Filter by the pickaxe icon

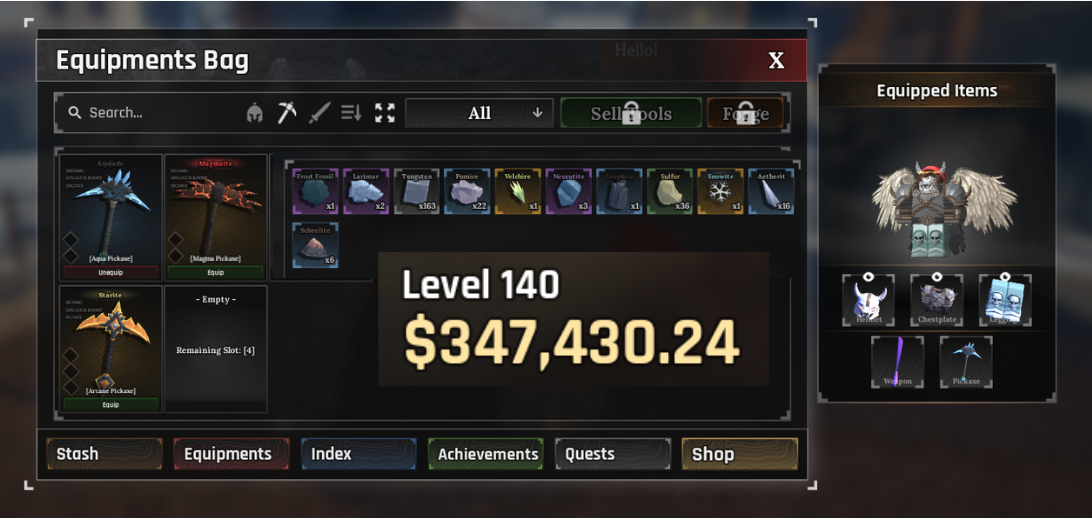coord(287,113)
